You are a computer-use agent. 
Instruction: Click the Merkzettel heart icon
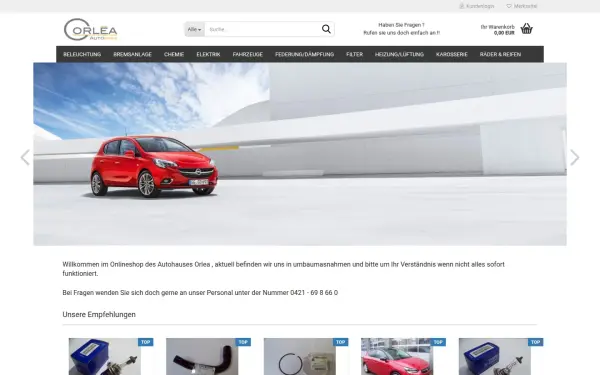click(x=509, y=6)
